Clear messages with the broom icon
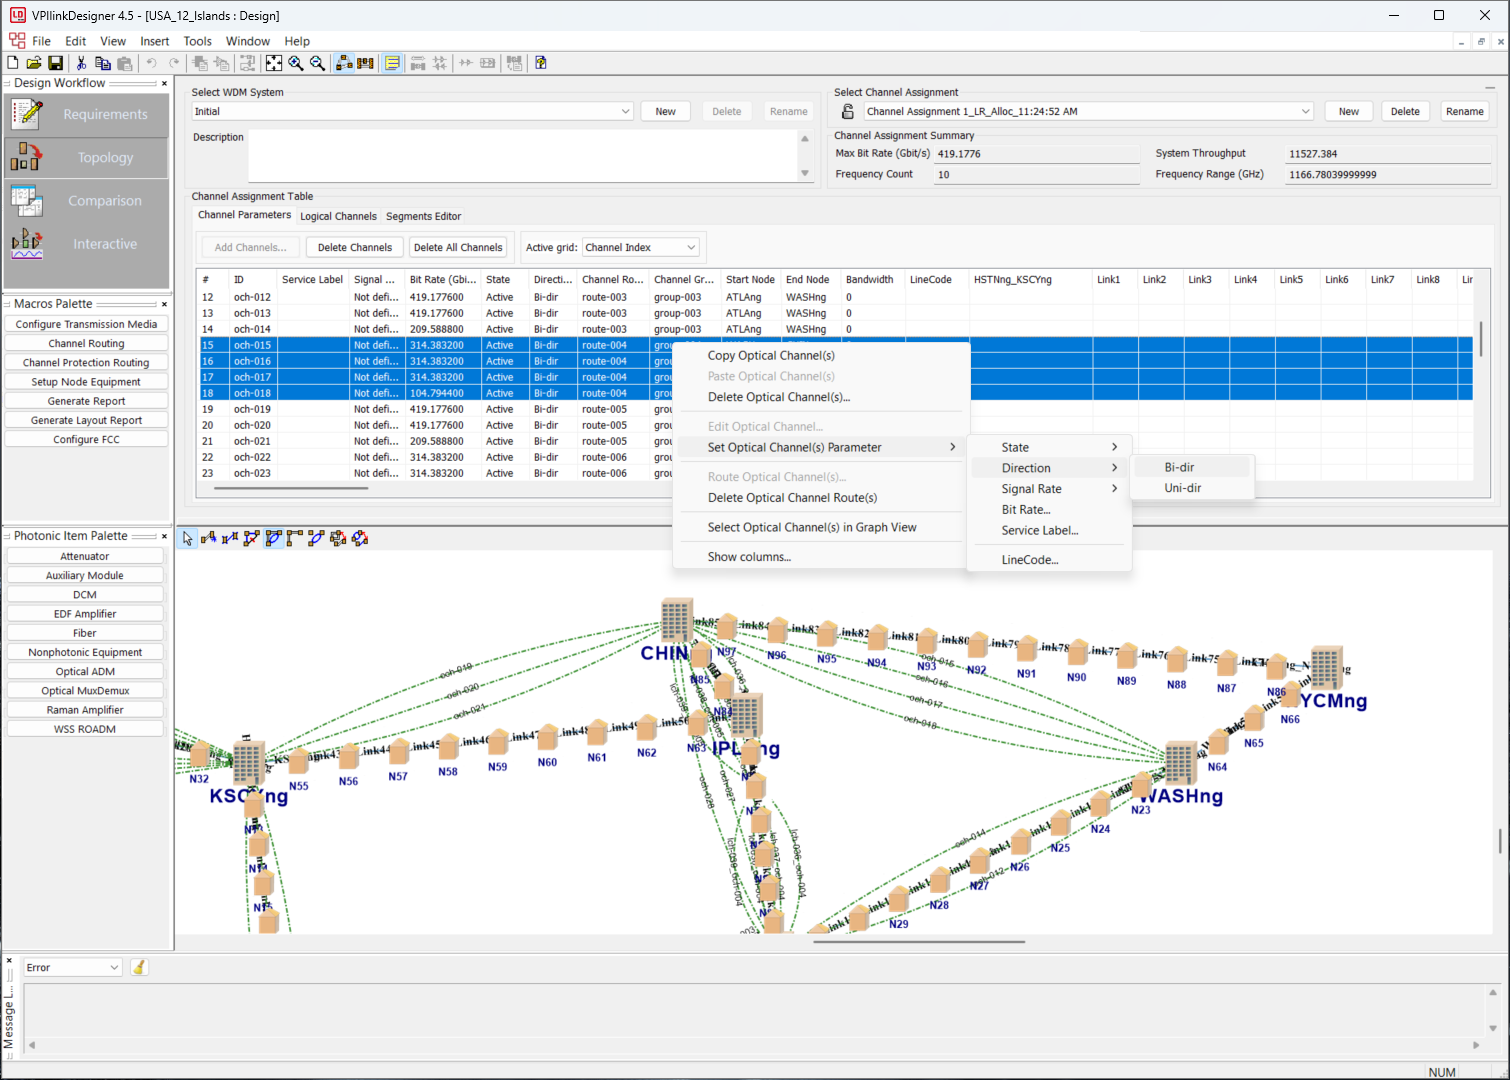The image size is (1510, 1080). tap(139, 967)
